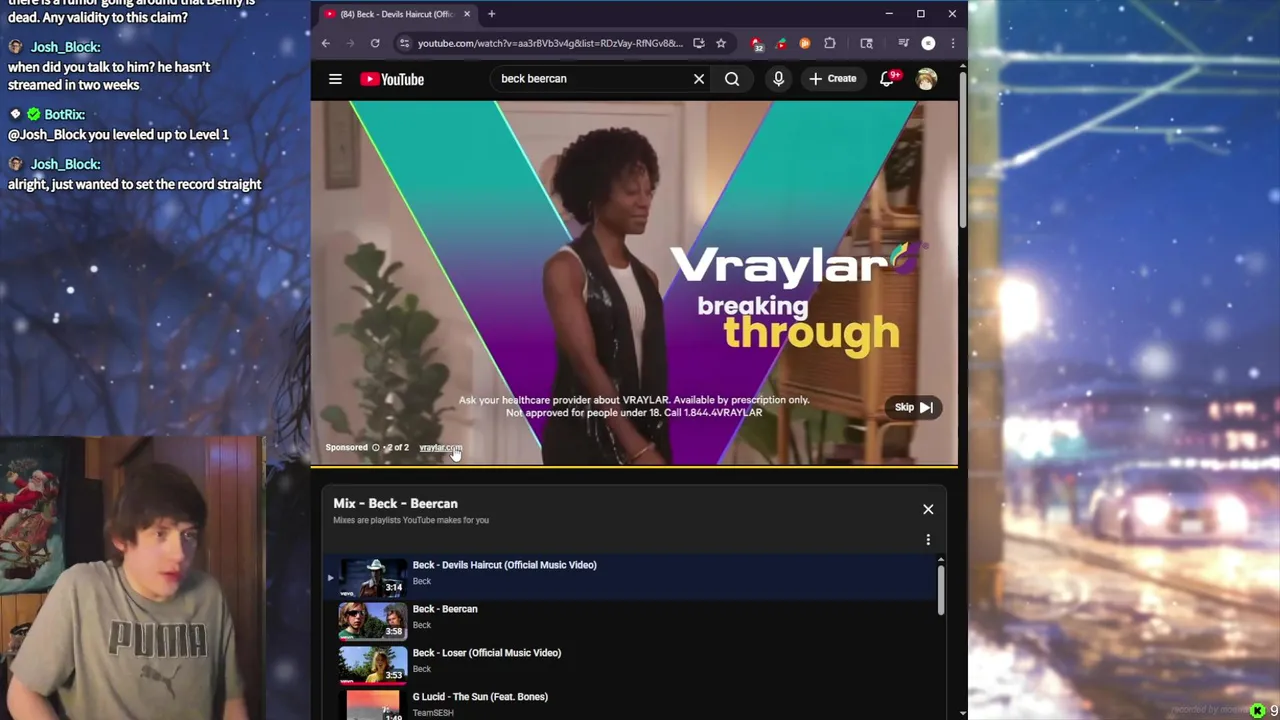Minimize the Chrome window
Viewport: 1280px width, 720px height.
(888, 14)
